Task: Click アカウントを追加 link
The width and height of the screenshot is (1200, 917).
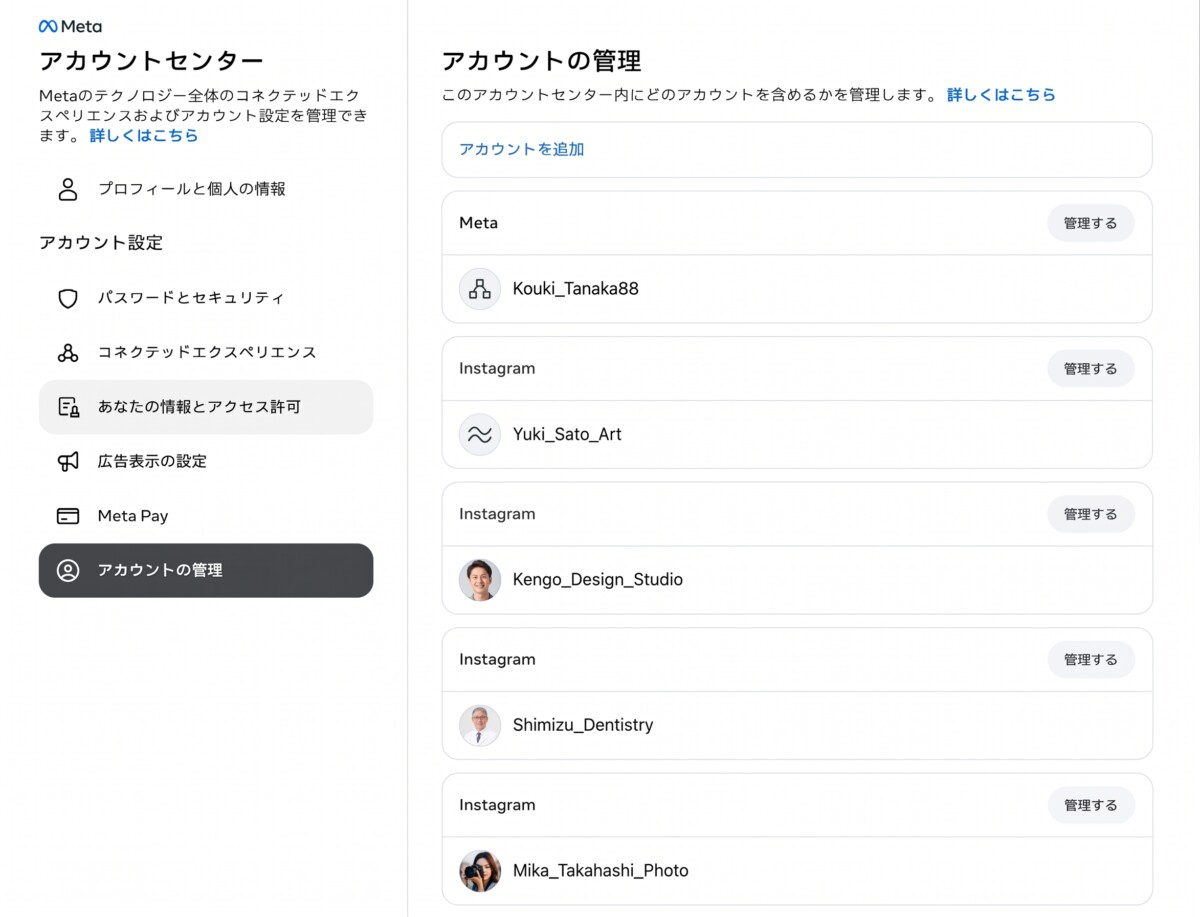Action: tap(522, 149)
